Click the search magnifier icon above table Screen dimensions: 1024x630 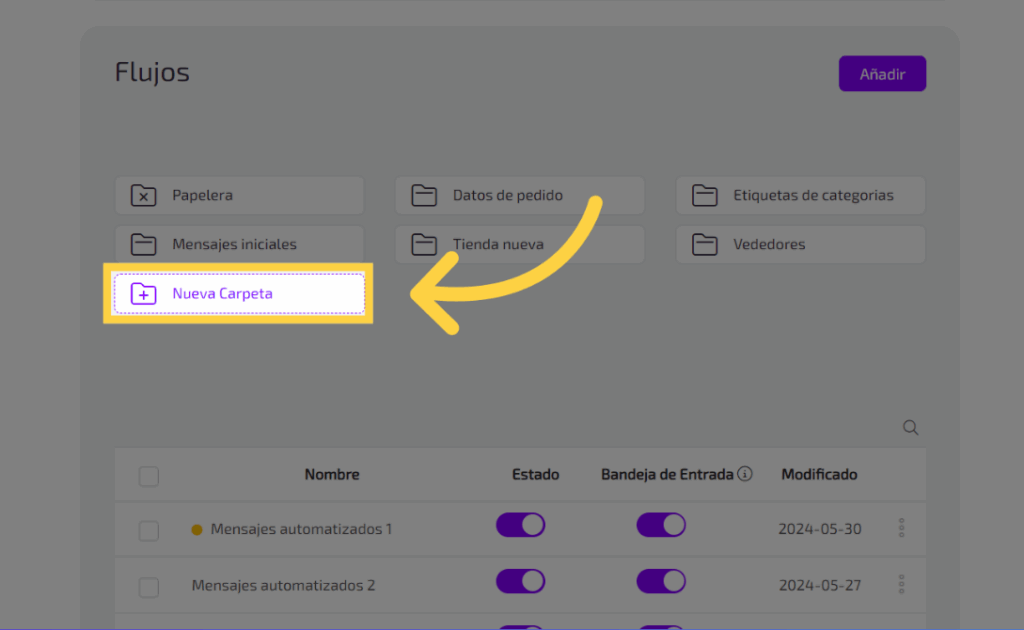[x=910, y=428]
